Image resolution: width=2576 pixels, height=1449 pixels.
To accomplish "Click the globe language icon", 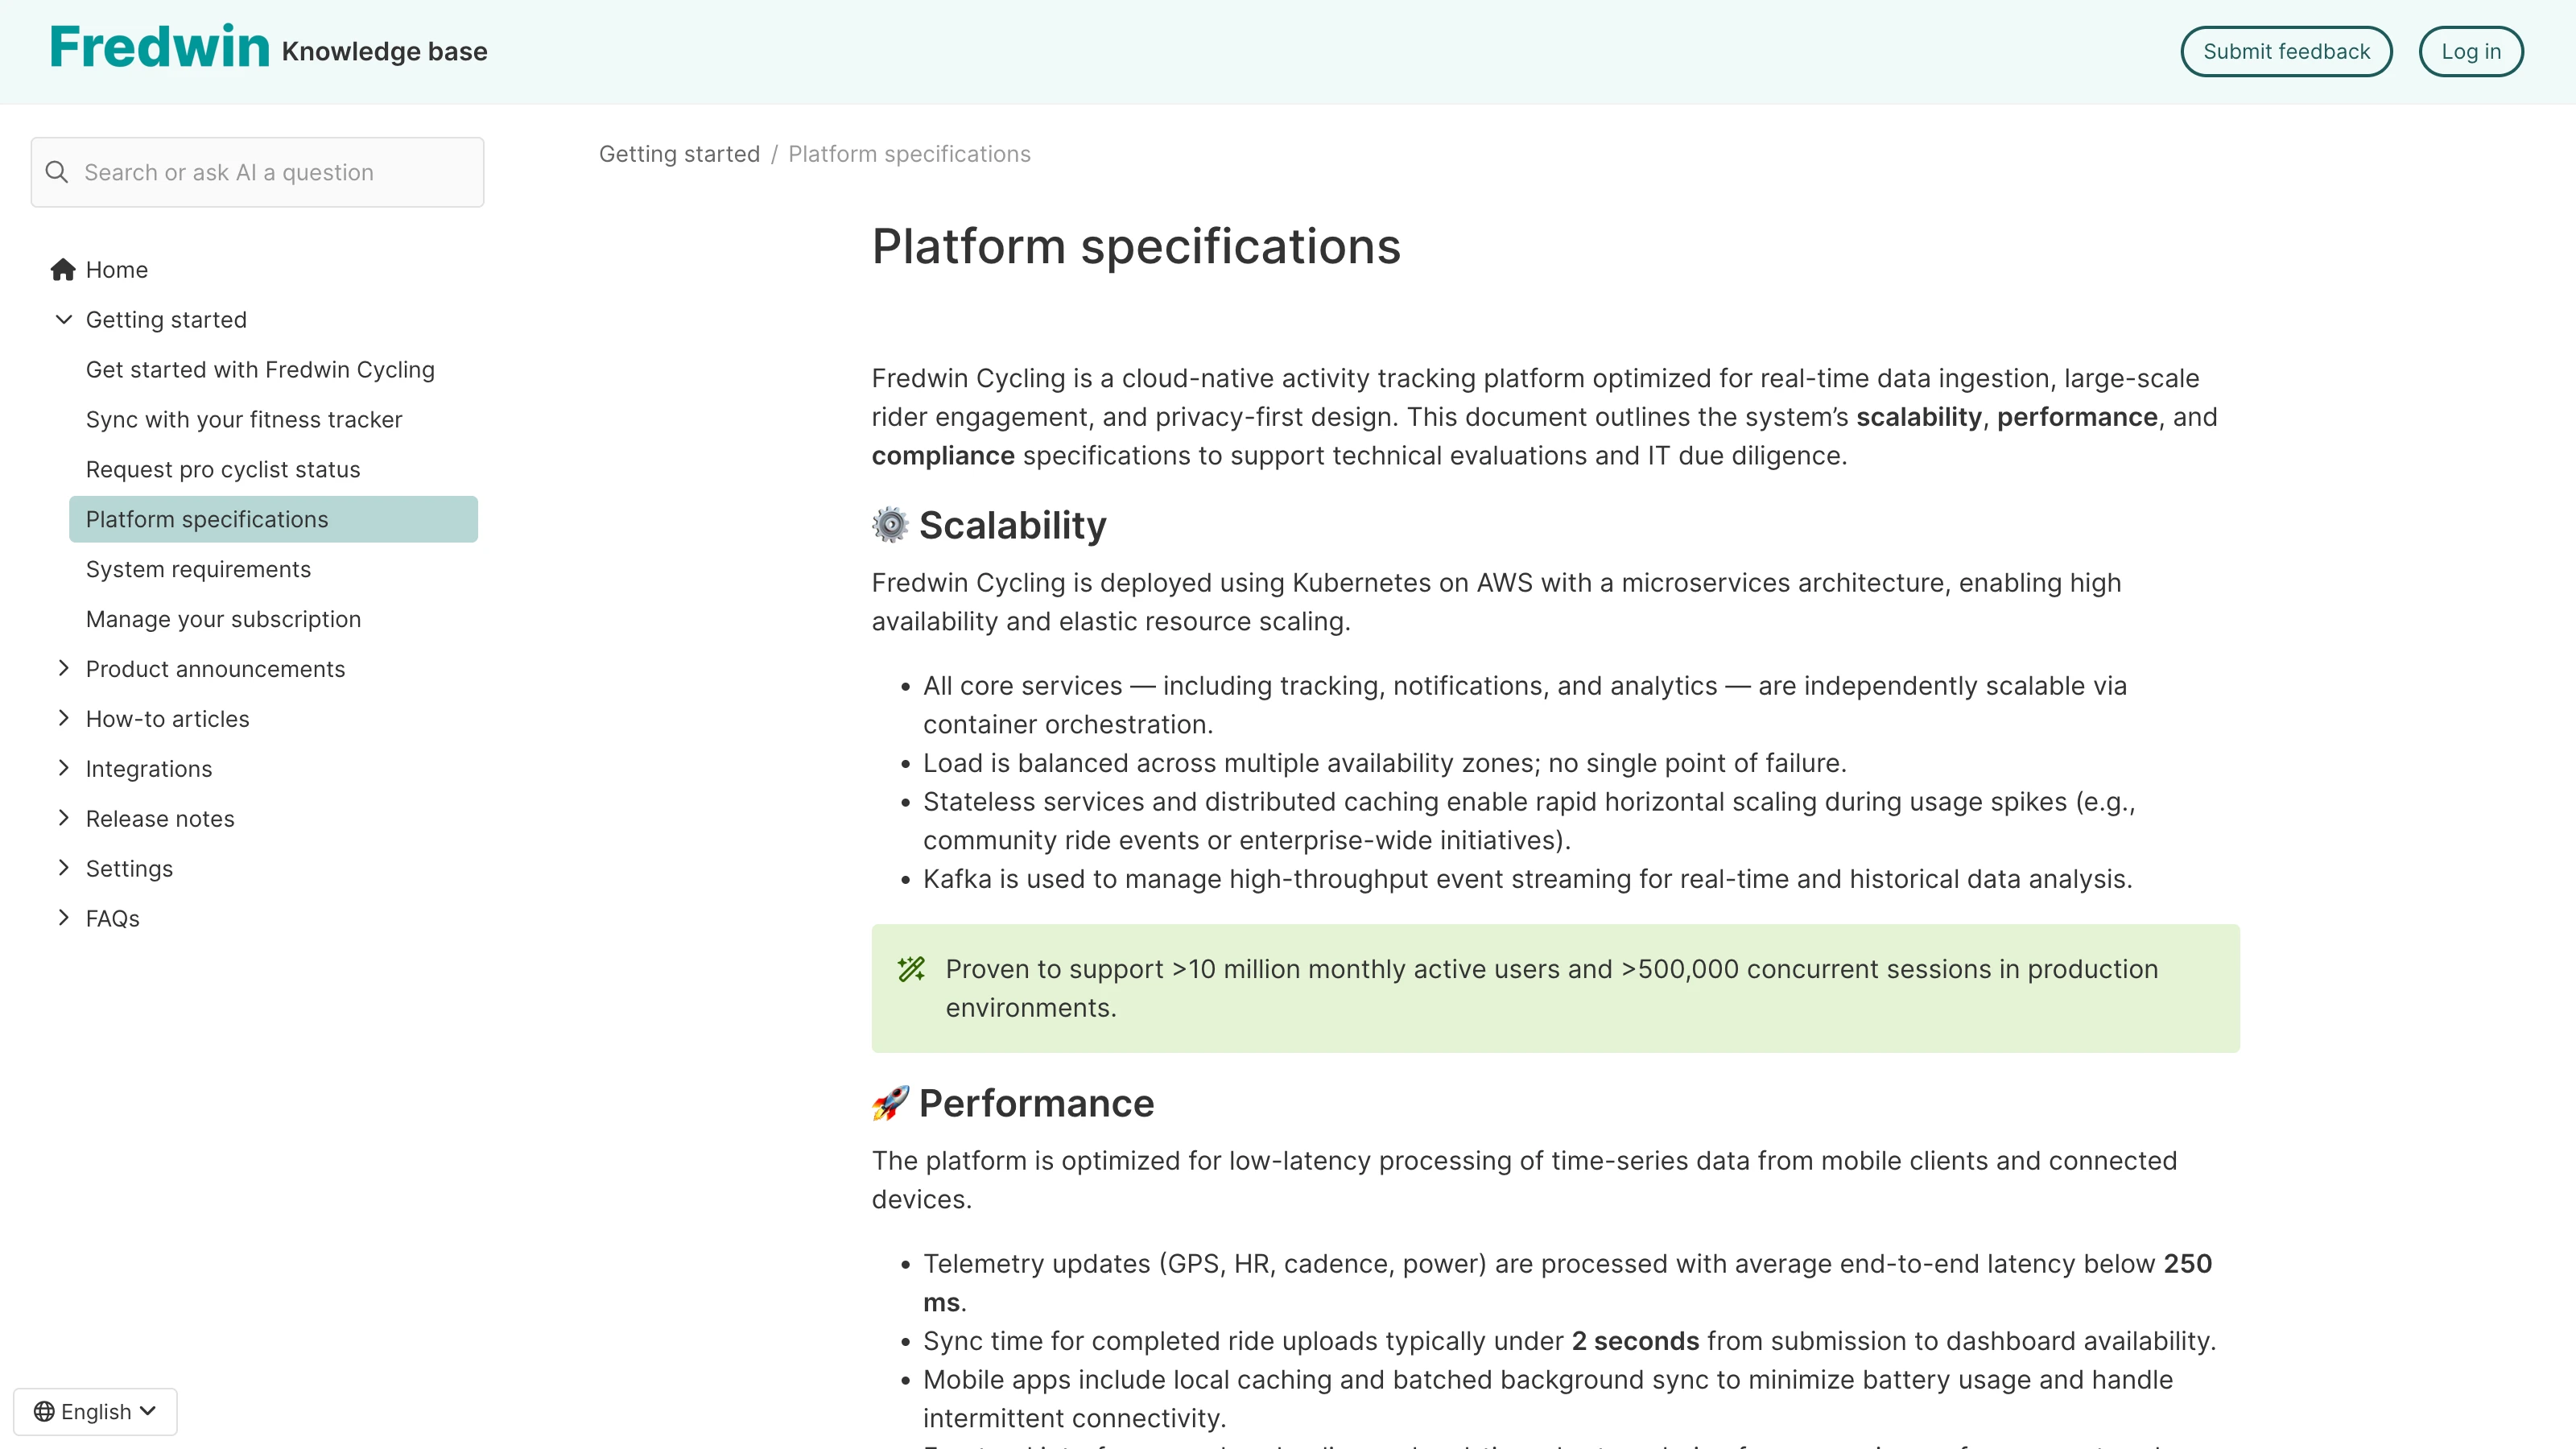I will [44, 1411].
